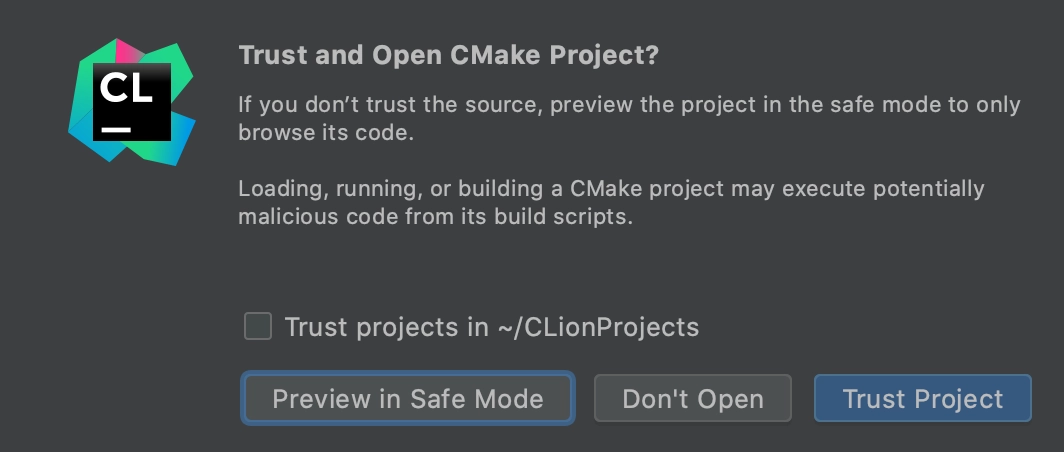Click the CLion application logo icon
Viewport: 1064px width, 452px height.
[x=132, y=102]
